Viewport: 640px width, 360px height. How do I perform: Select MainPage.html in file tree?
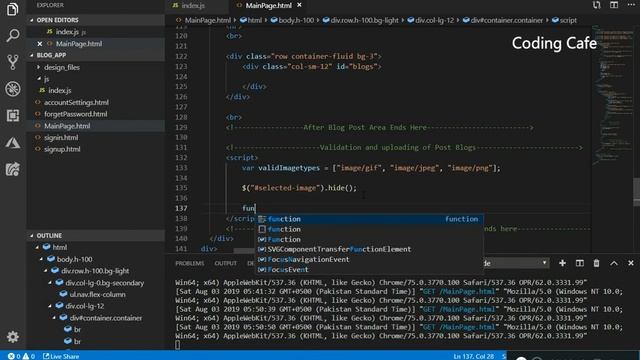click(67, 126)
